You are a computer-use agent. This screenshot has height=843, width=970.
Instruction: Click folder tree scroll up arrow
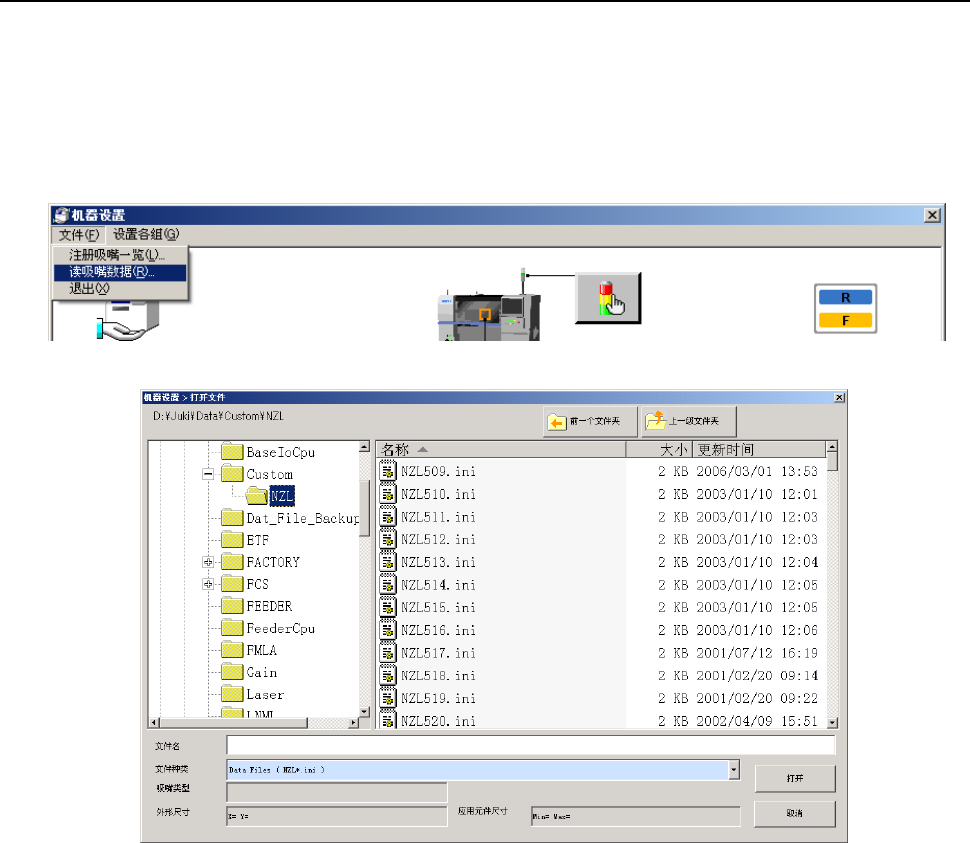coord(364,447)
